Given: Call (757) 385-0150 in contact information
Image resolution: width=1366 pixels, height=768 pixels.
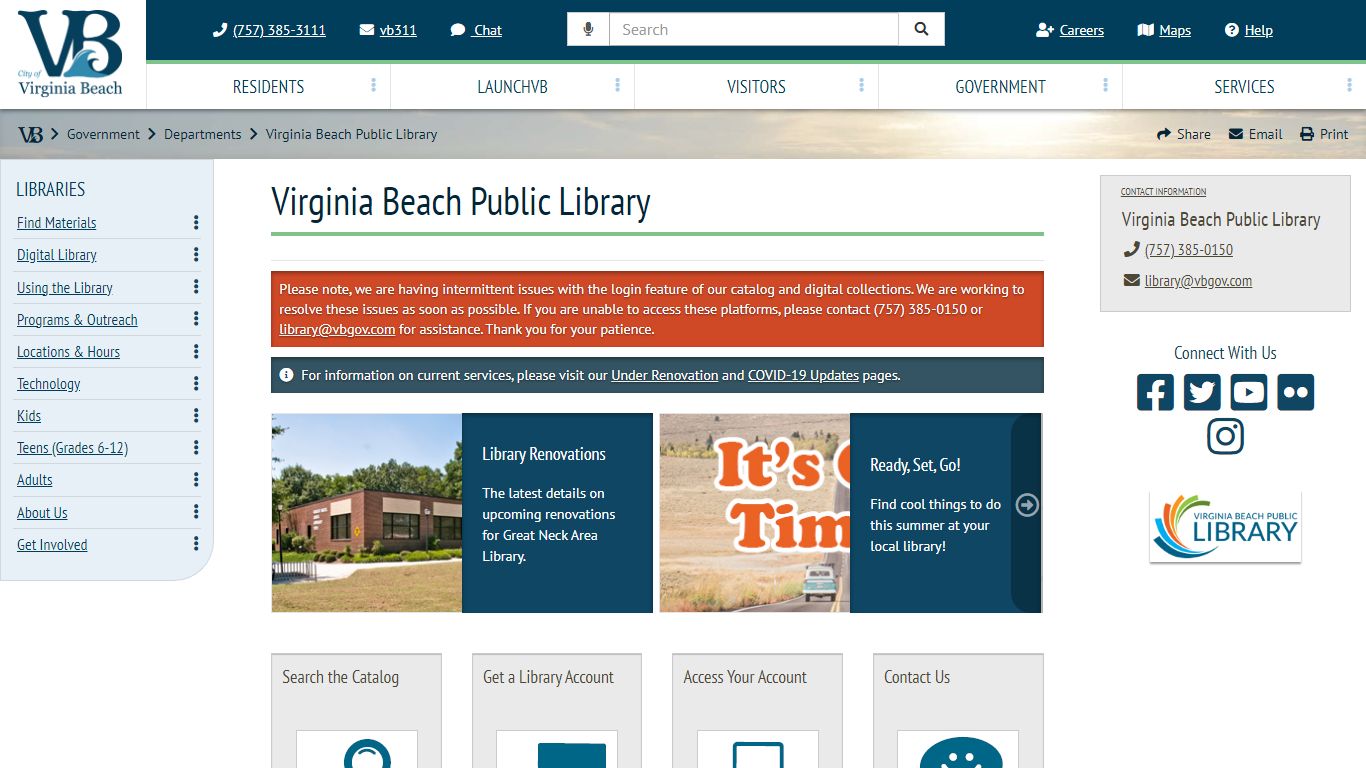Looking at the screenshot, I should click(1189, 250).
